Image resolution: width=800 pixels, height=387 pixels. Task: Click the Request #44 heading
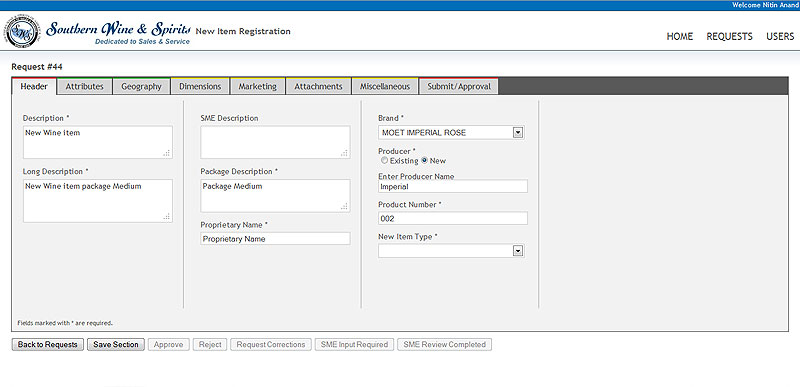(x=37, y=67)
